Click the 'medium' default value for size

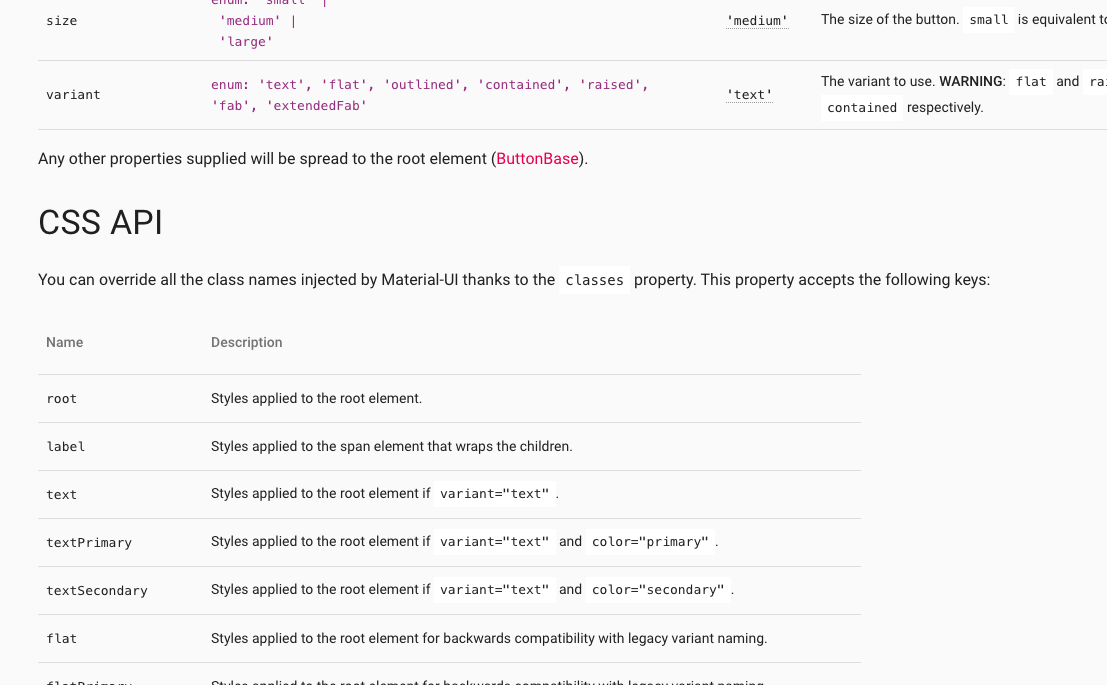756,19
